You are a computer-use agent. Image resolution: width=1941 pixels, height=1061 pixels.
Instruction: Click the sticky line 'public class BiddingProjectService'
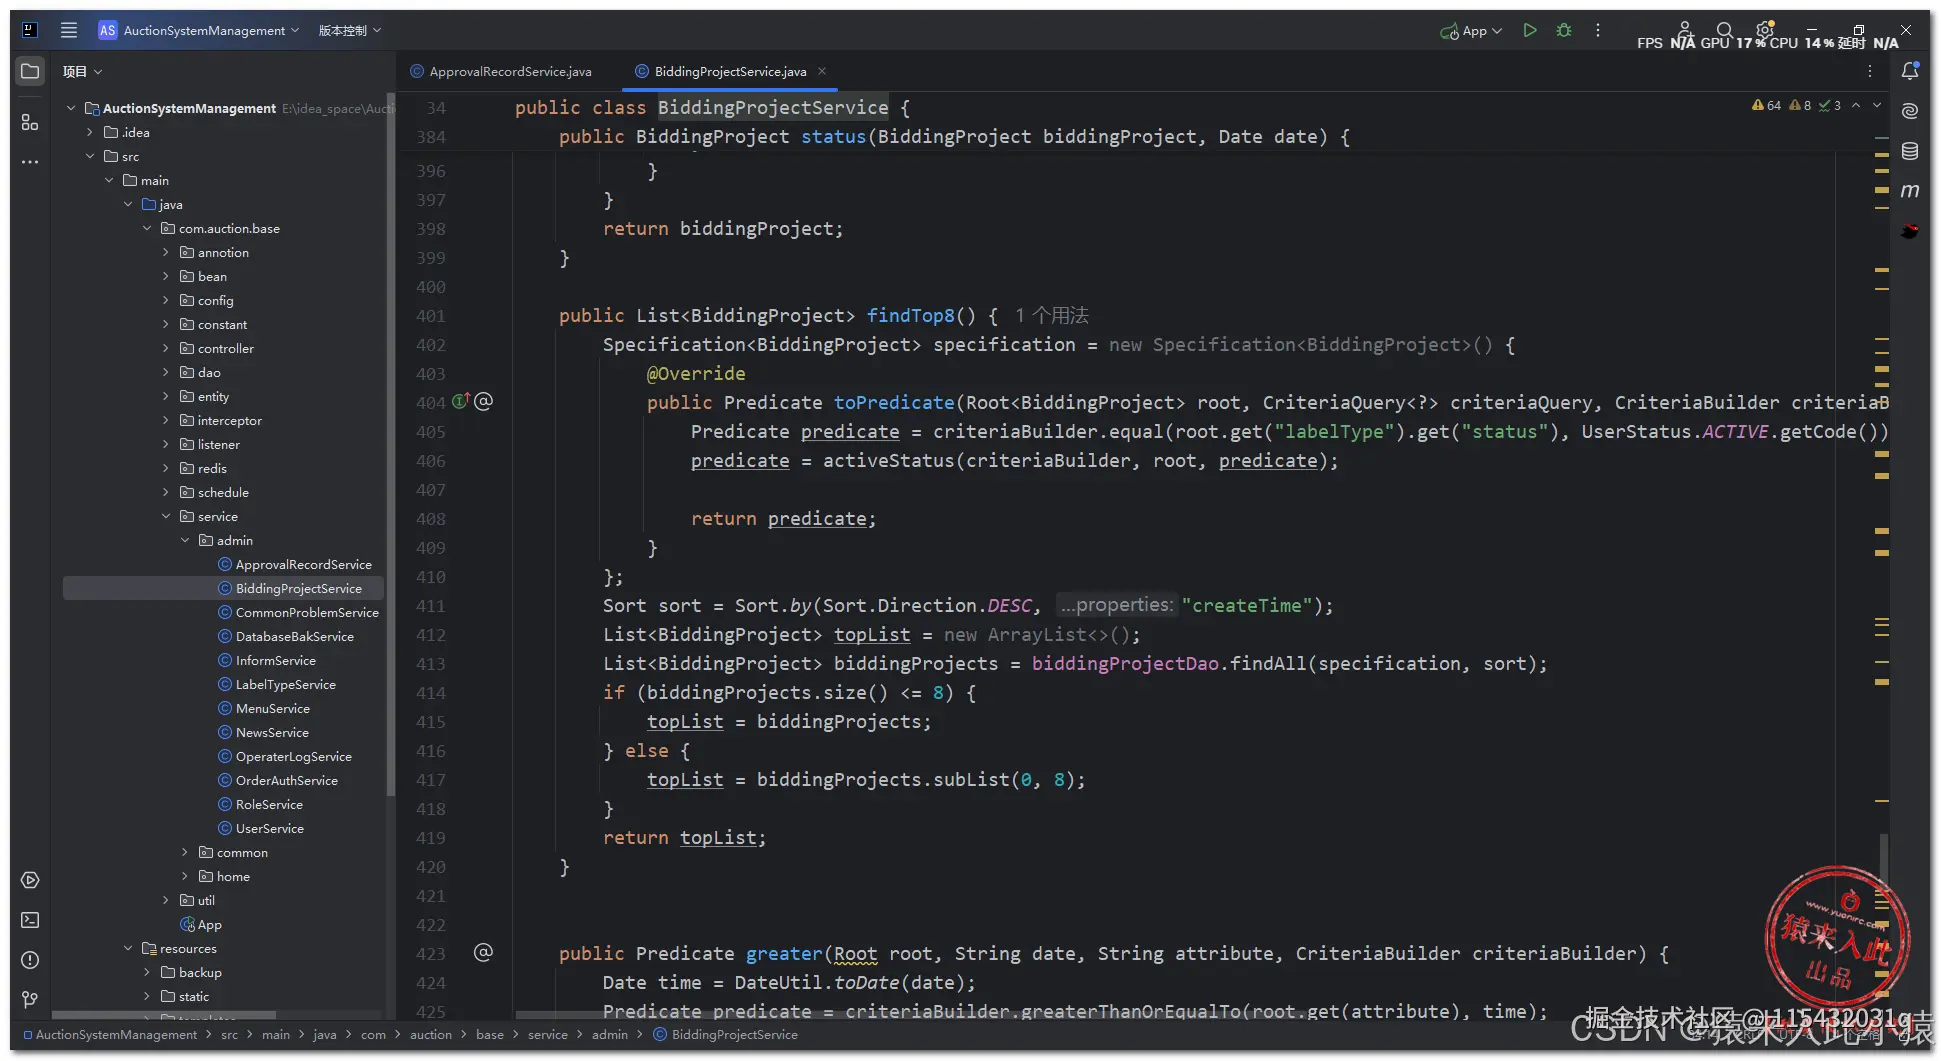tap(712, 108)
